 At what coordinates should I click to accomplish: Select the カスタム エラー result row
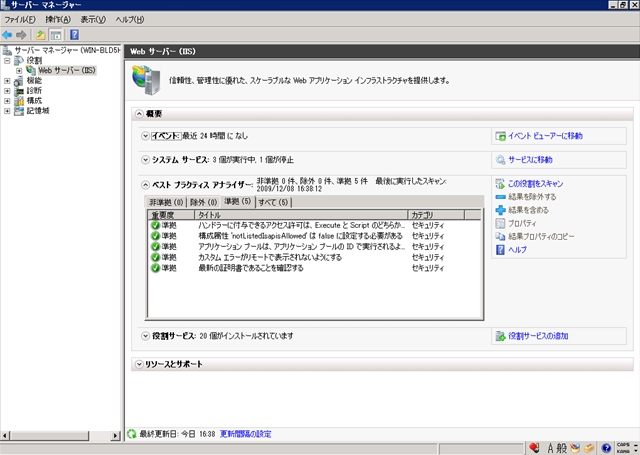pyautogui.click(x=315, y=257)
